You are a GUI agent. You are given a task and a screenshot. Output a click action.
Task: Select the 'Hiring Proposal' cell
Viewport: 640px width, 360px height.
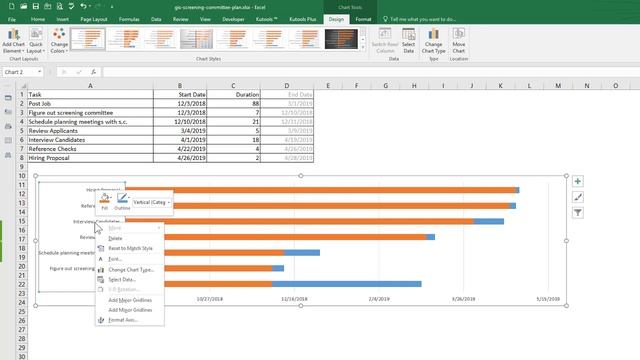(x=90, y=158)
